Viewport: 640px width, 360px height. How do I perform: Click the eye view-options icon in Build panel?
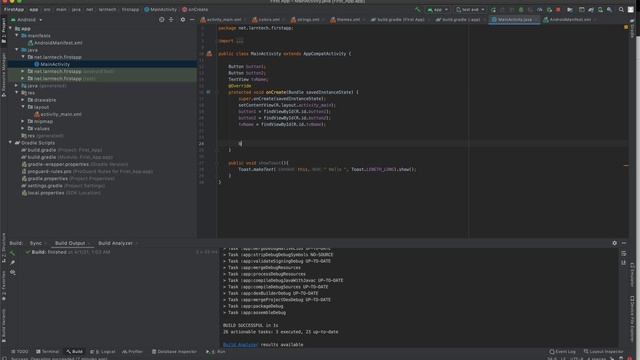coord(12,272)
